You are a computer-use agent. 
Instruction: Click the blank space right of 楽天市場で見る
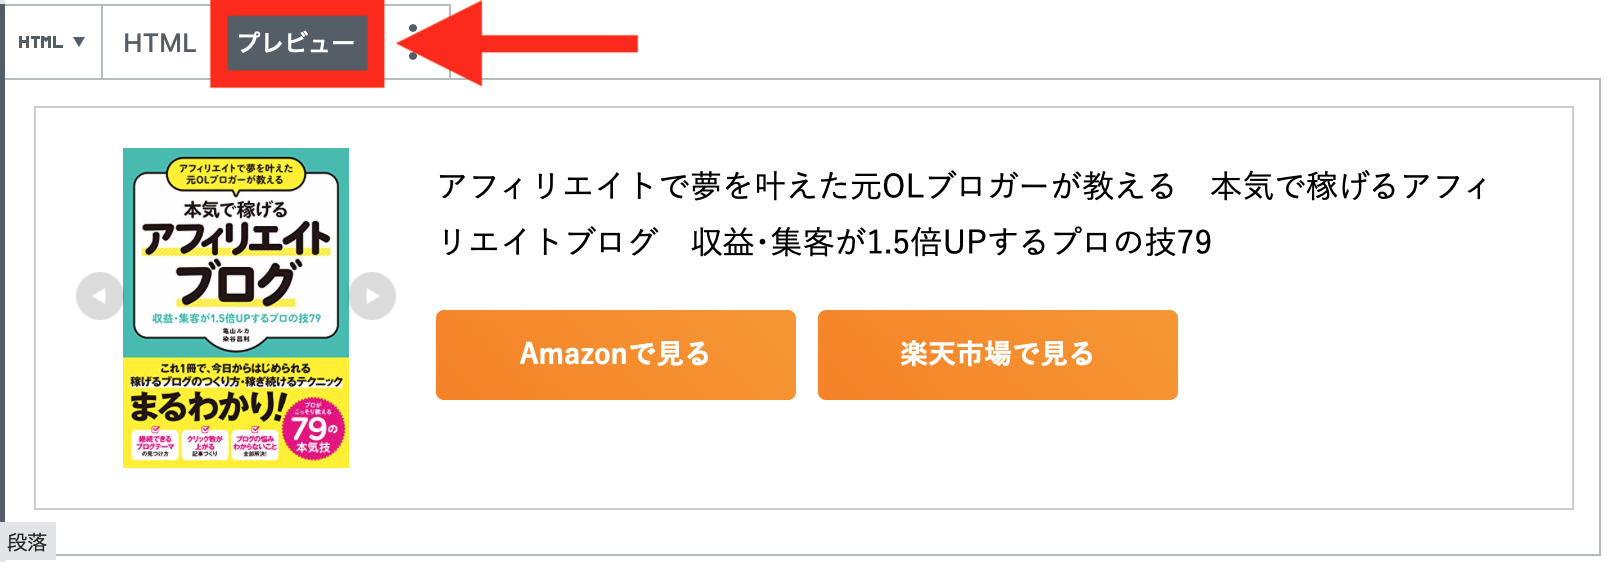point(1370,355)
